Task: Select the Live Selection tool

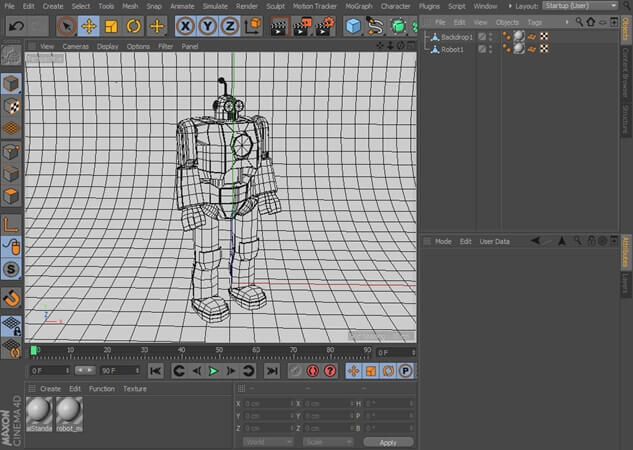Action: click(x=67, y=26)
